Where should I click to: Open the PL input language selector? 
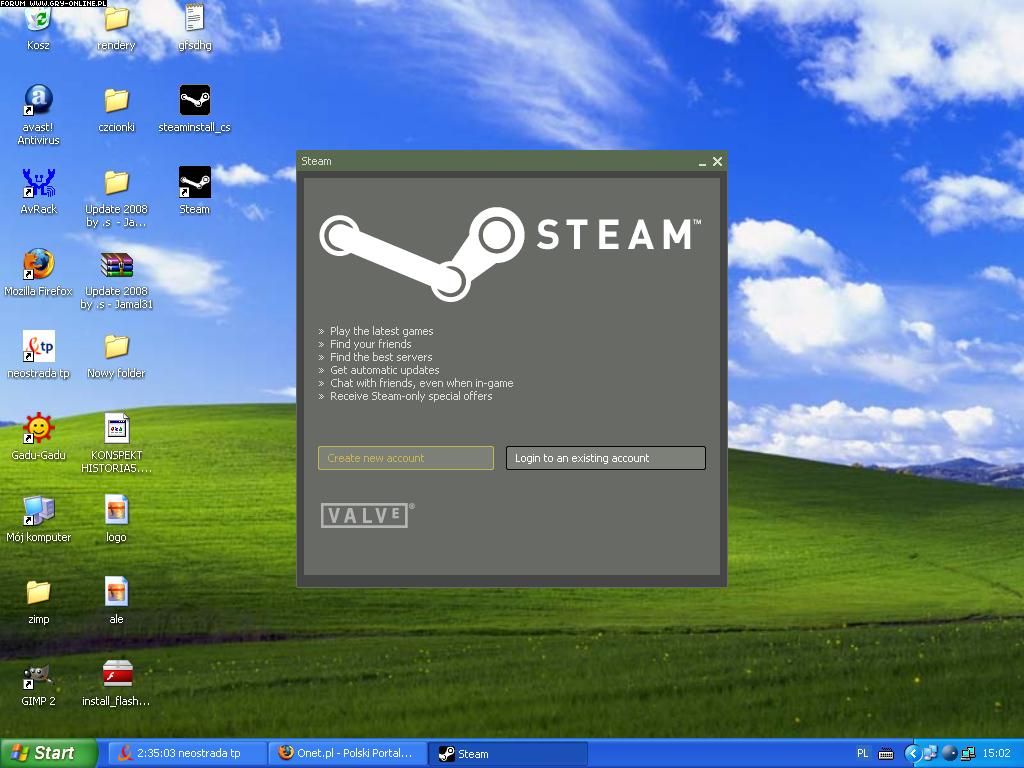point(863,754)
